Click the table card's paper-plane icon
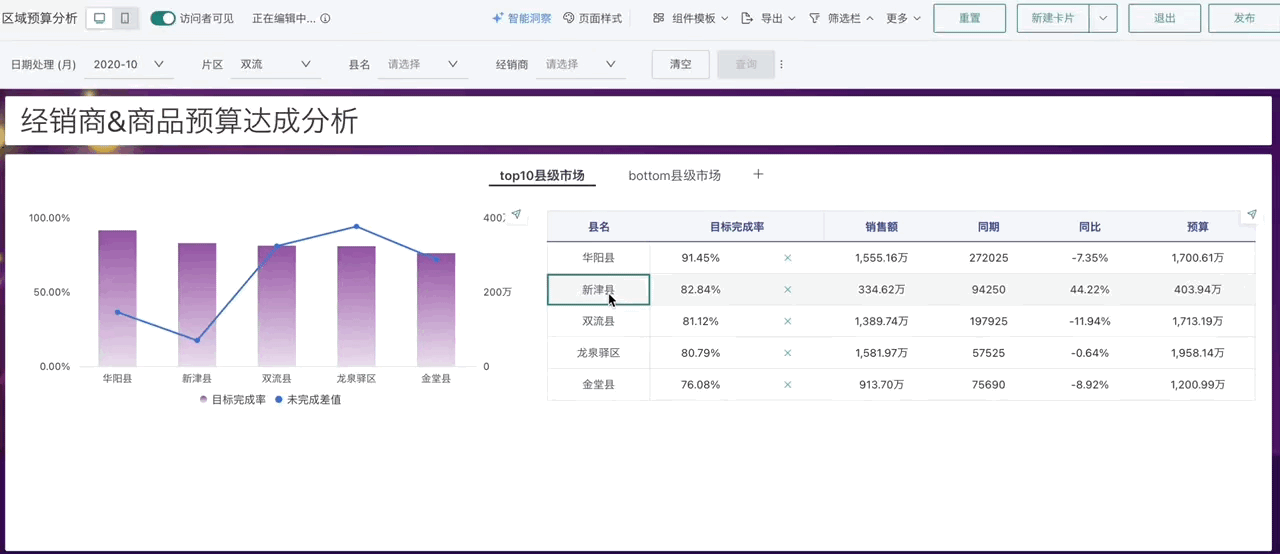The height and width of the screenshot is (554, 1280). coord(1251,215)
